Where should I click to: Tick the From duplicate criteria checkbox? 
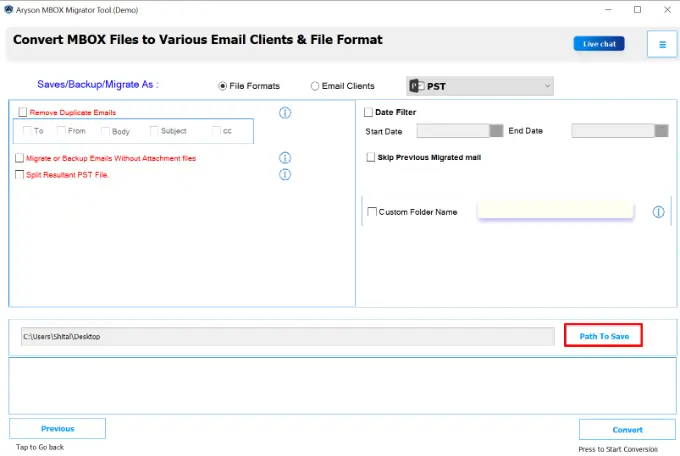click(x=61, y=131)
